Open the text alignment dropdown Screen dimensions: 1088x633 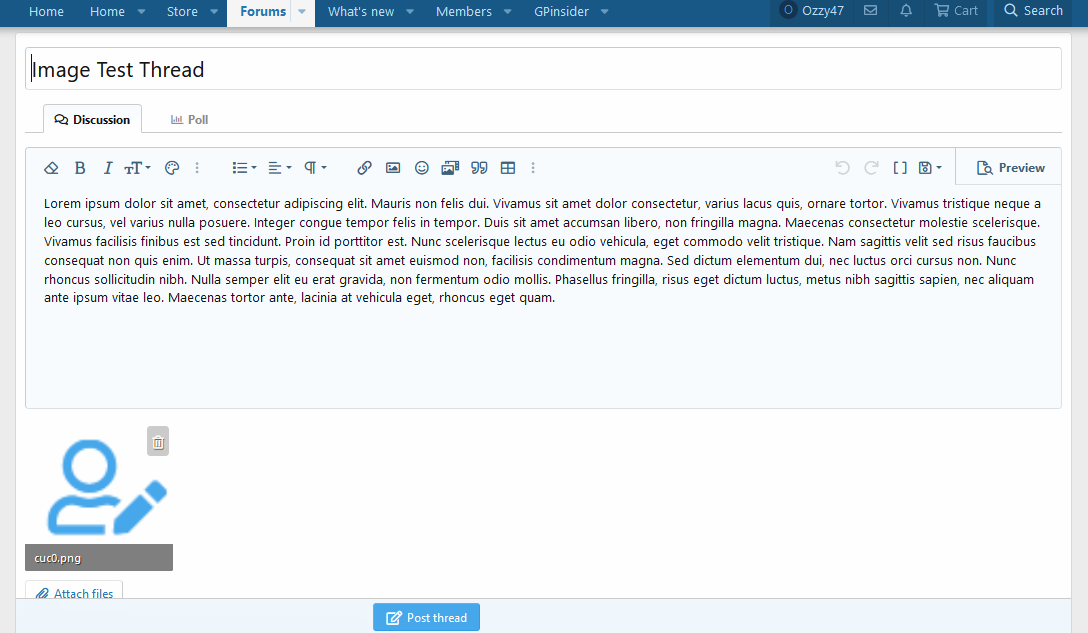point(280,168)
